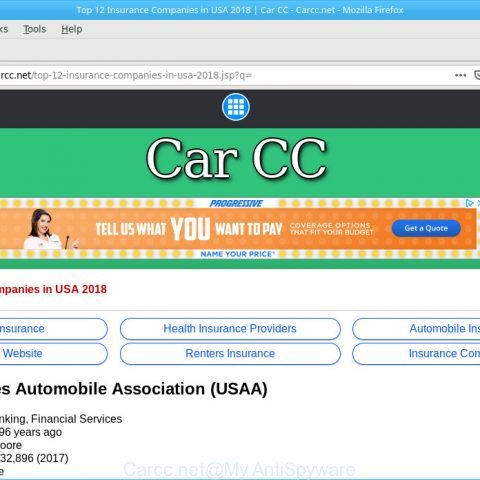This screenshot has width=480, height=480.
Task: Click the '96 years ago' text
Action: (31, 432)
